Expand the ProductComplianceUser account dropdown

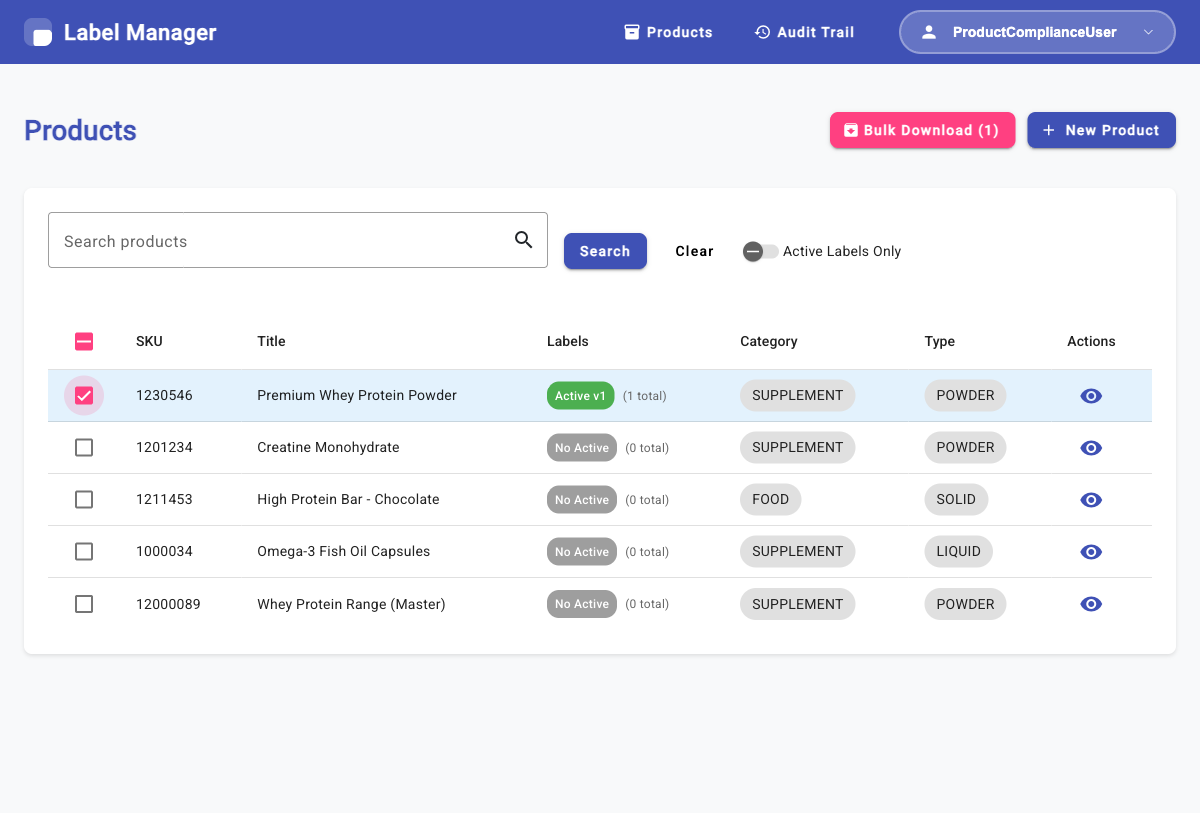pos(1148,32)
